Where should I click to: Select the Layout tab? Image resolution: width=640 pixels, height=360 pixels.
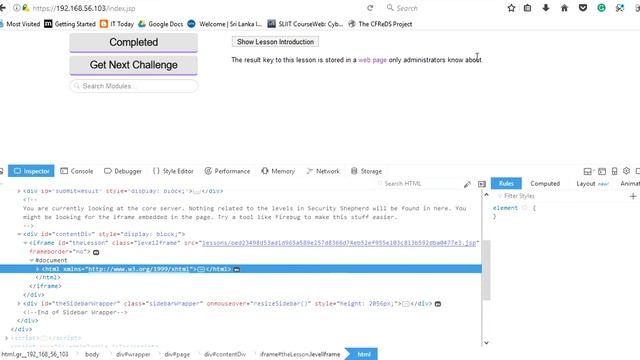tap(592, 184)
